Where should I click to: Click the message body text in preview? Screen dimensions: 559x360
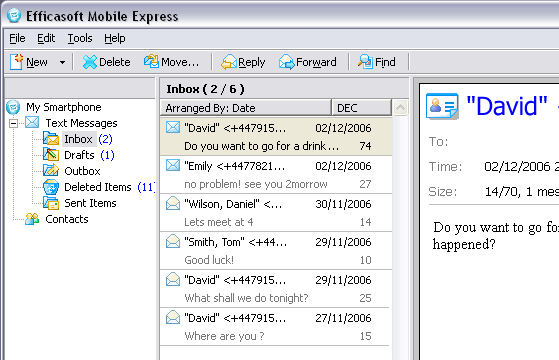[x=496, y=236]
